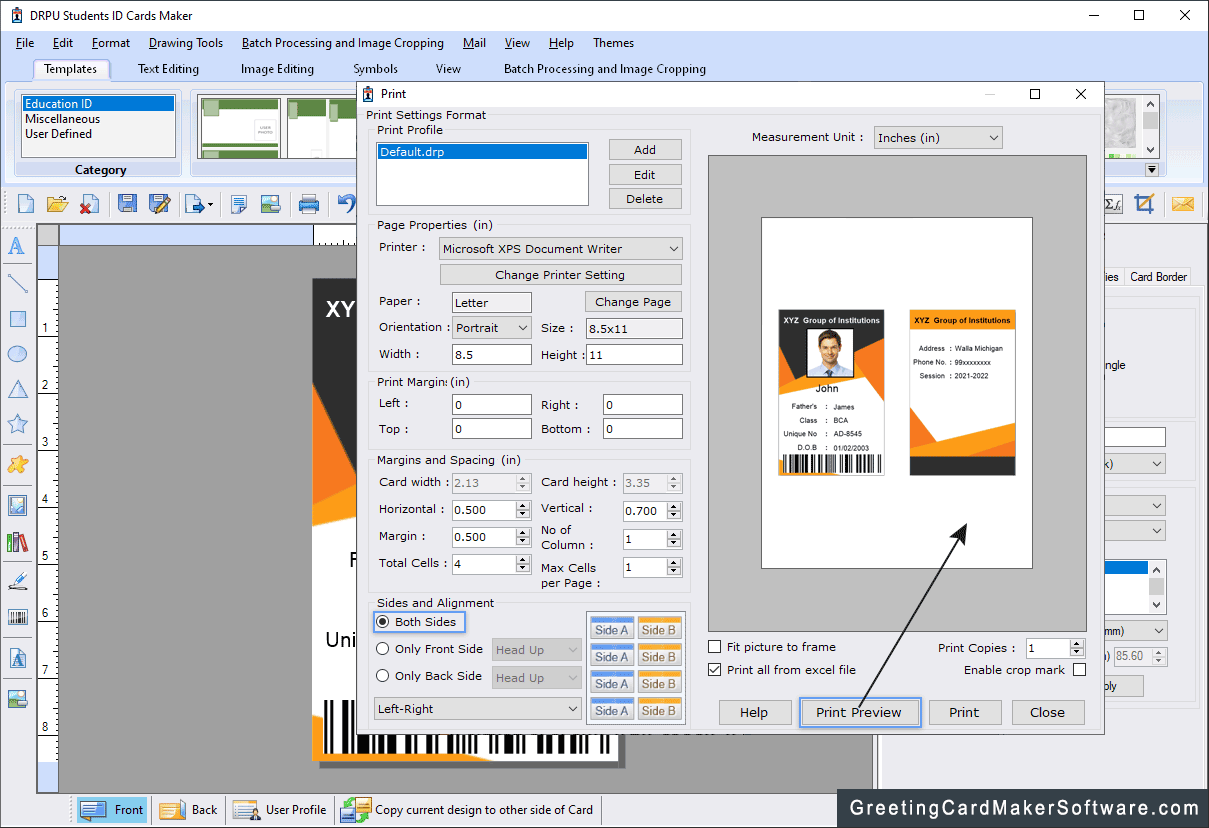Image resolution: width=1209 pixels, height=828 pixels.
Task: Click the blue text document toolbar icon
Action: coord(238,204)
